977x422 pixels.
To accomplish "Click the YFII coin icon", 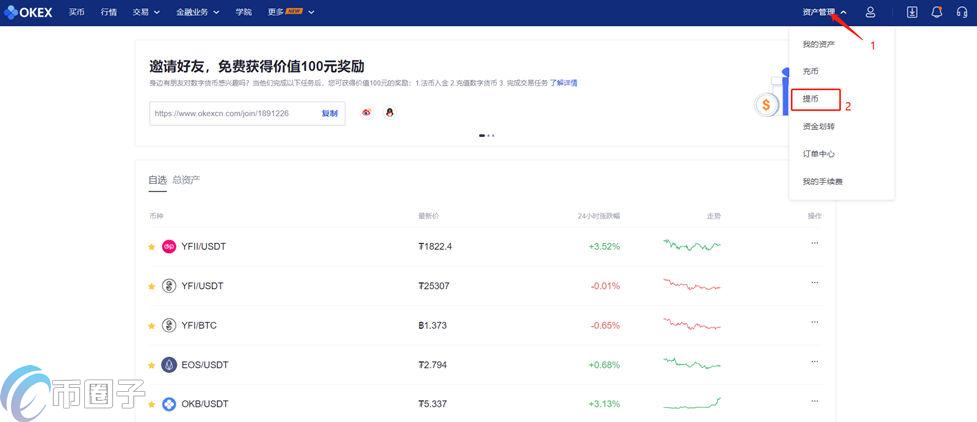I will pyautogui.click(x=169, y=246).
